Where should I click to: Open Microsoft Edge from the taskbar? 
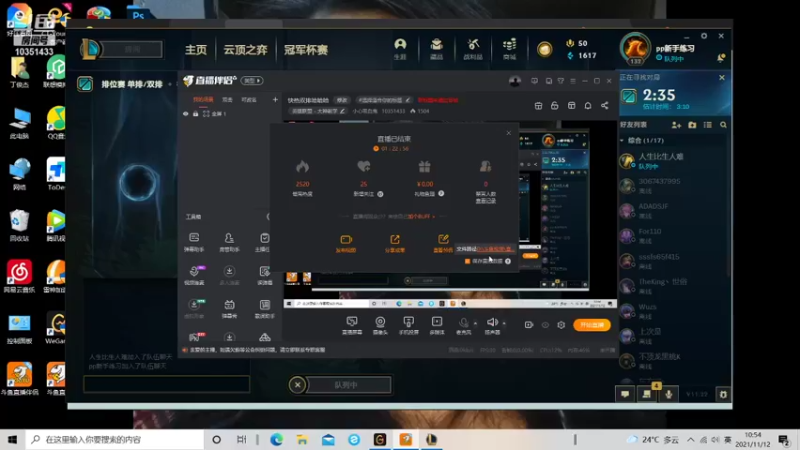point(277,439)
